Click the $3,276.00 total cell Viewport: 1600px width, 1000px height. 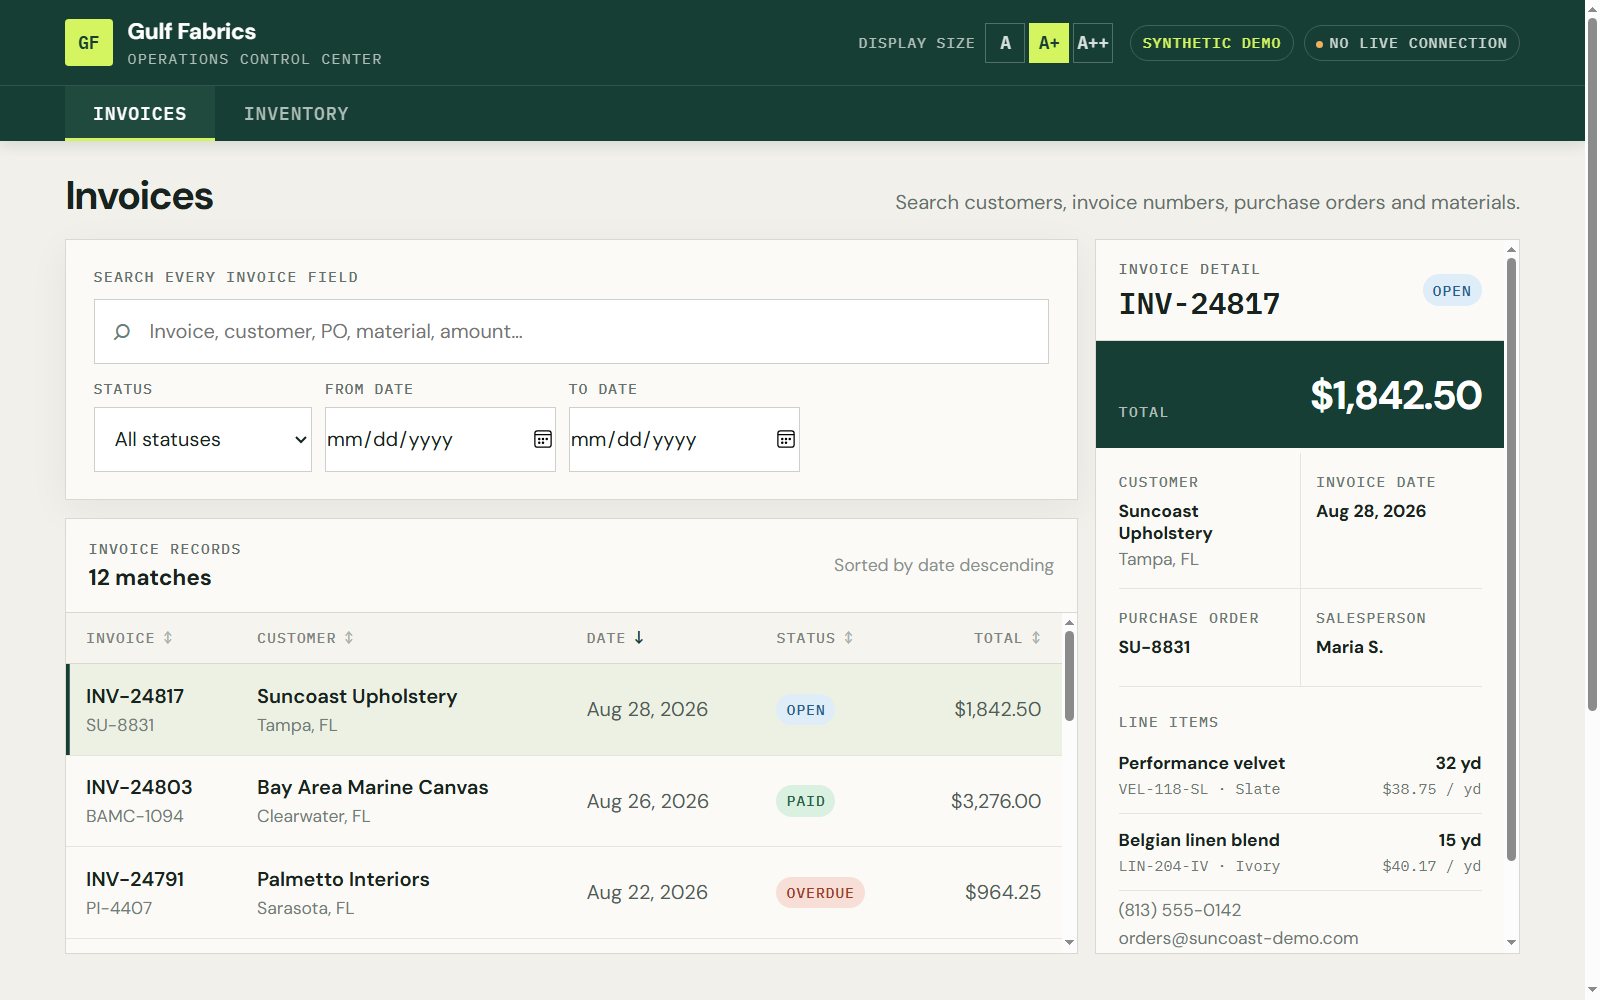point(996,801)
